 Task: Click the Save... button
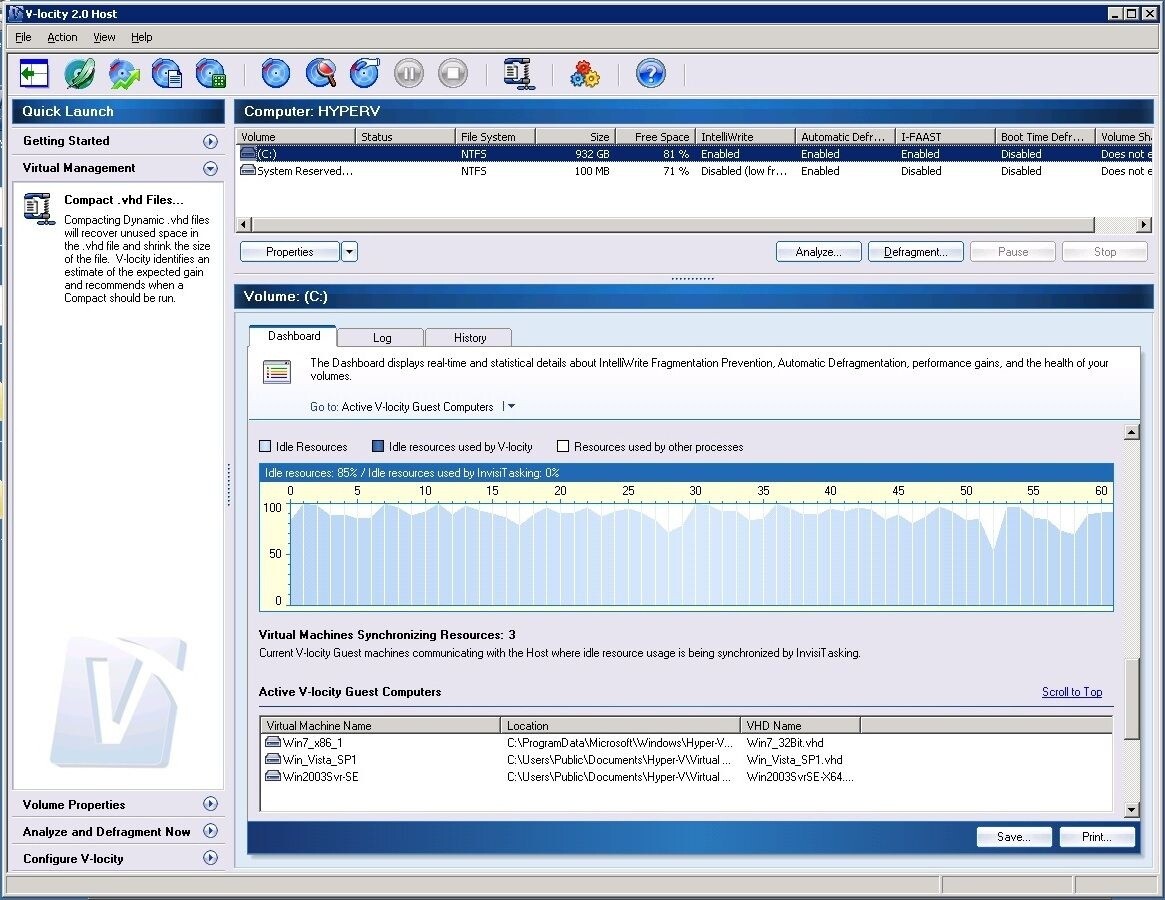1014,837
